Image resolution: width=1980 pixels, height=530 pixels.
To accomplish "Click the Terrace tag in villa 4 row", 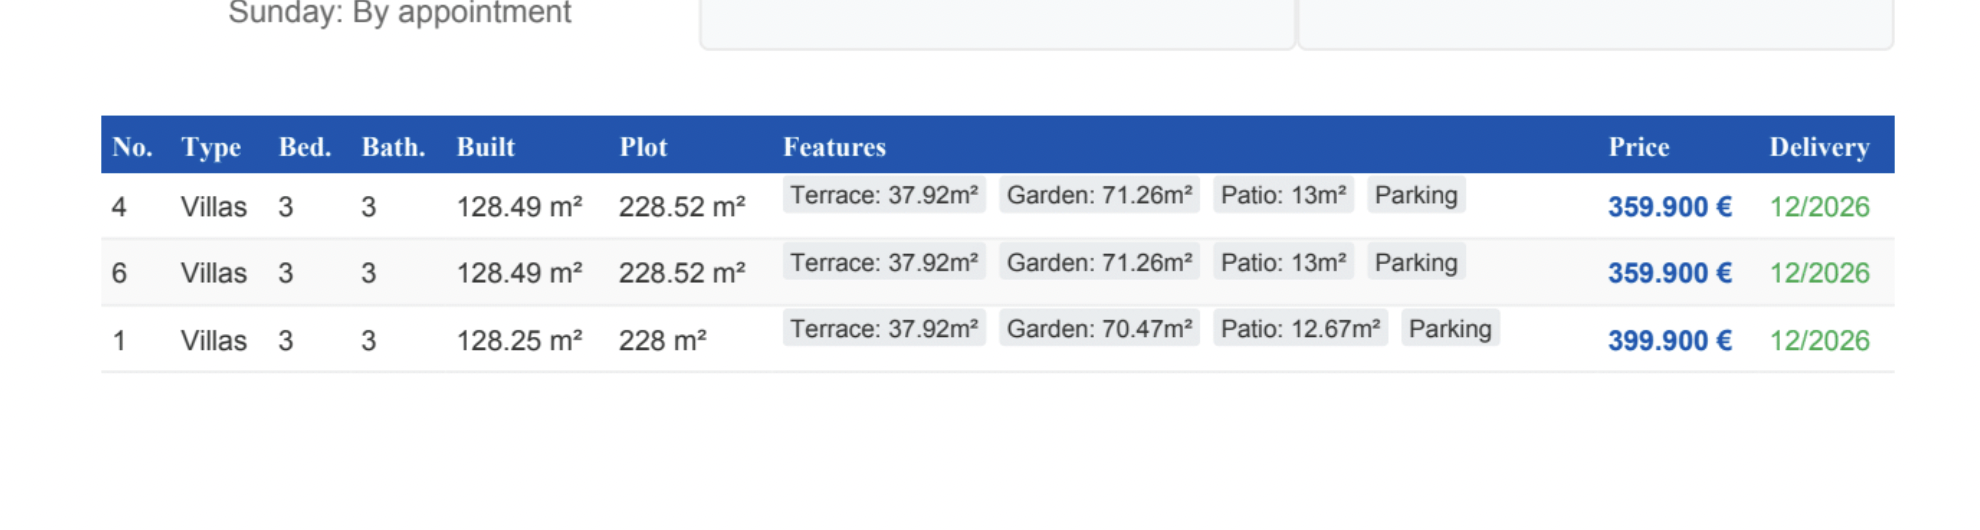I will [x=884, y=195].
